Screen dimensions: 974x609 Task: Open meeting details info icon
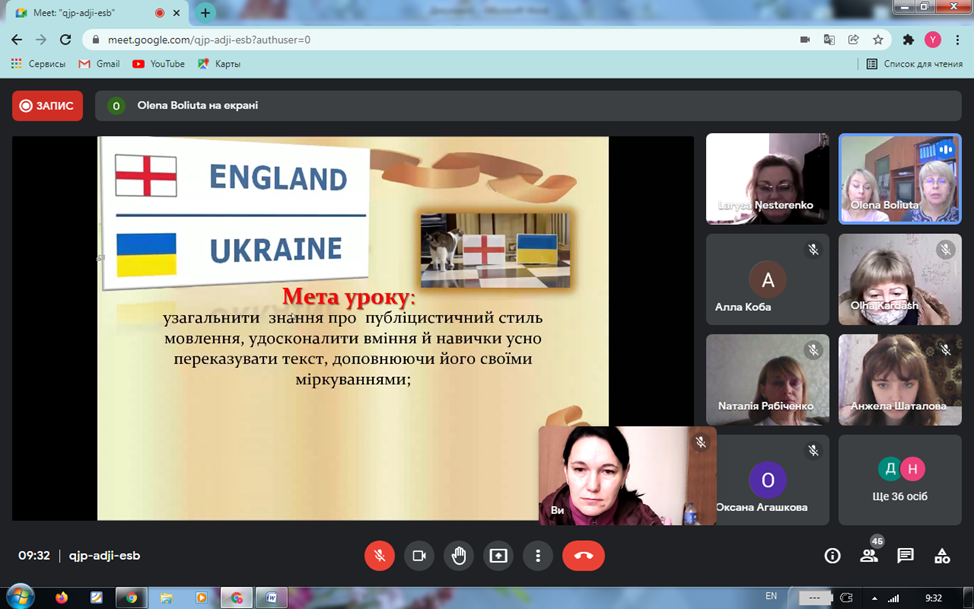[832, 556]
